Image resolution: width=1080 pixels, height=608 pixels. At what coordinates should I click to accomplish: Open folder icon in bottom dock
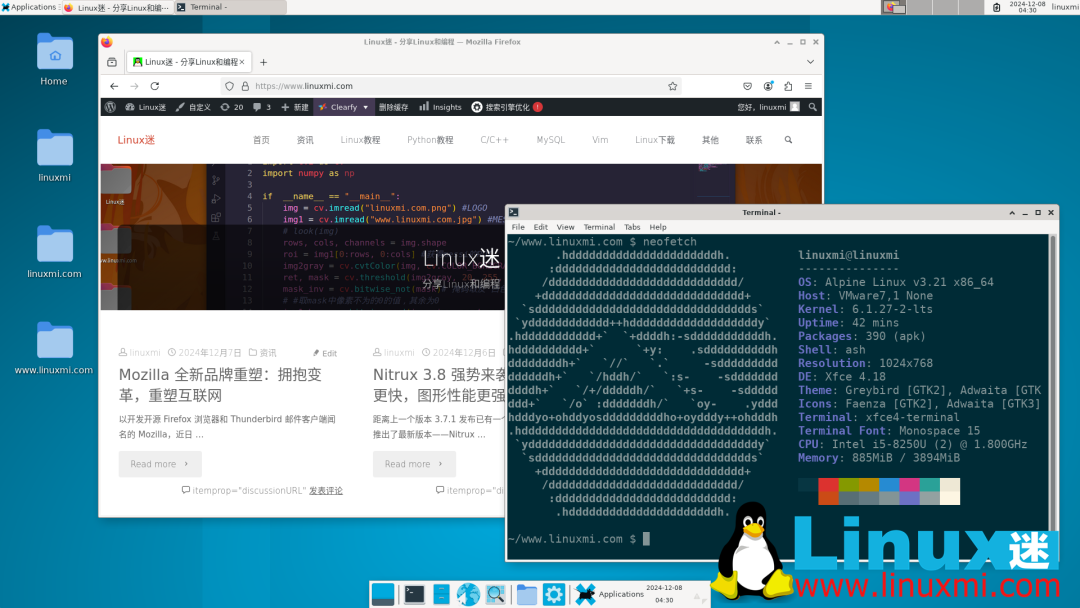pyautogui.click(x=527, y=594)
